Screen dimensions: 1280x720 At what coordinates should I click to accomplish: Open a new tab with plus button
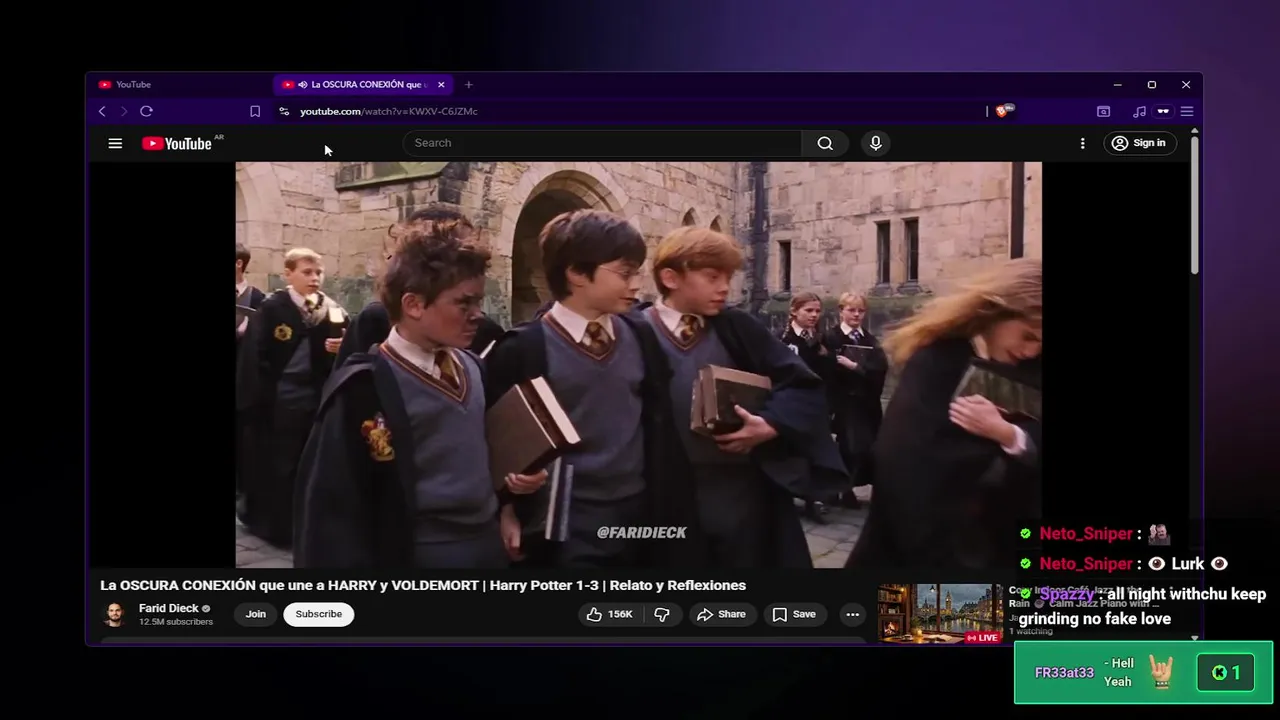click(x=468, y=85)
